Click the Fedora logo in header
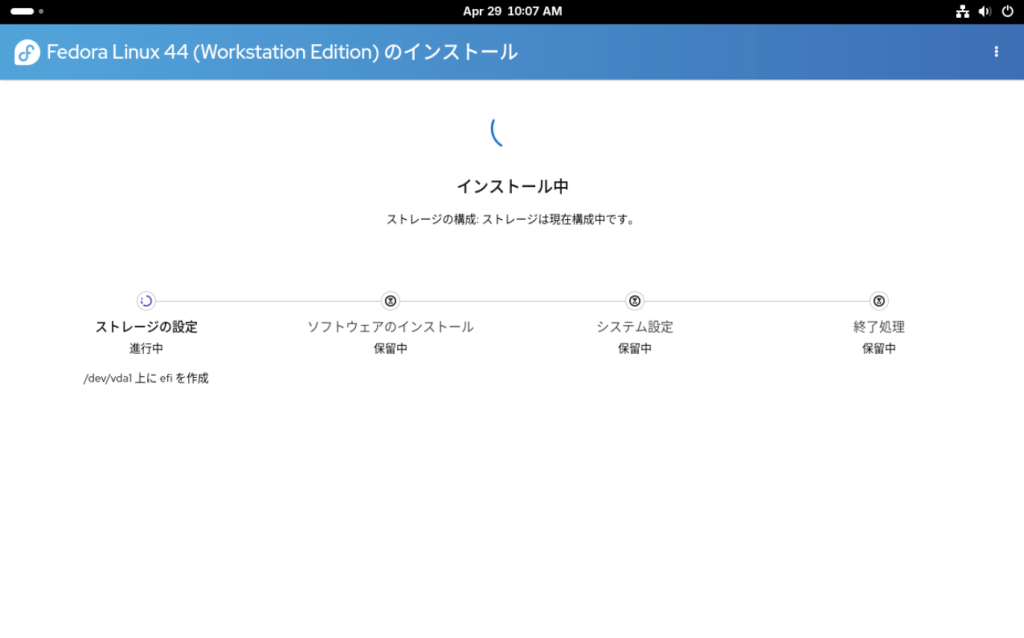1024x638 pixels. [27, 52]
